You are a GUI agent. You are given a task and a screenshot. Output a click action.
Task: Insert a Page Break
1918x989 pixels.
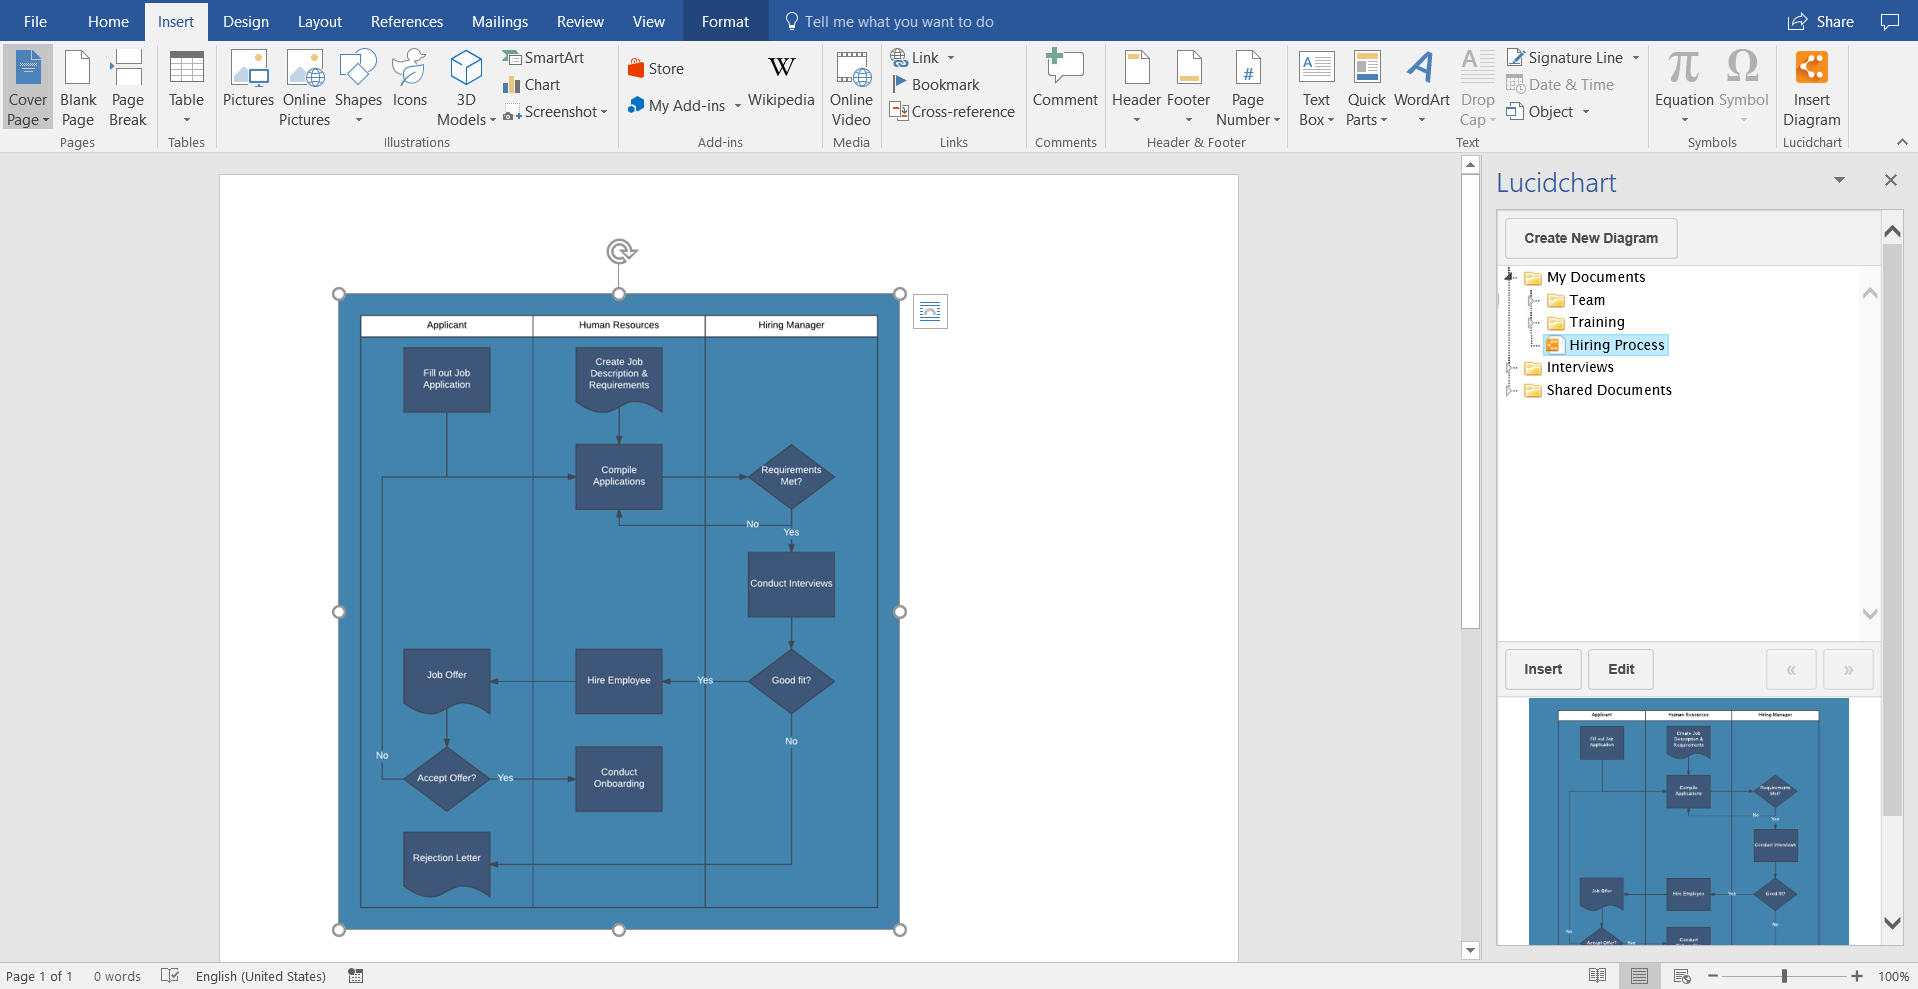[x=128, y=88]
